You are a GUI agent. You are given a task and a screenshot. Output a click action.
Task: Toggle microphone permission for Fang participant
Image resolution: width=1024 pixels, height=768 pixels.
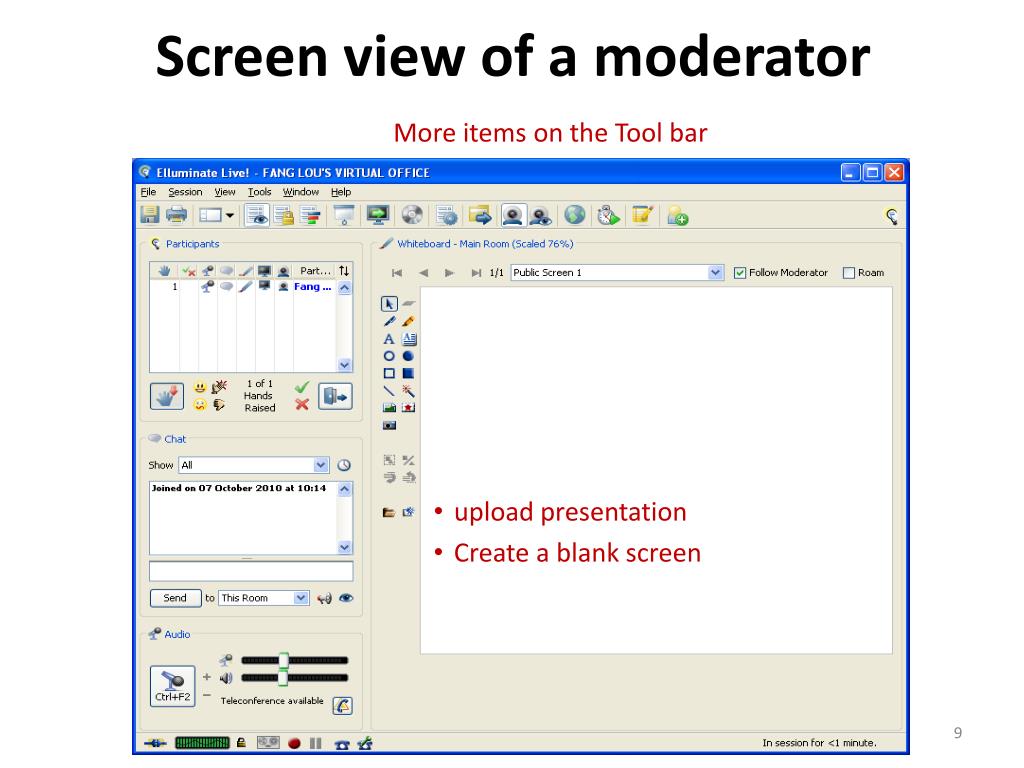coord(208,287)
